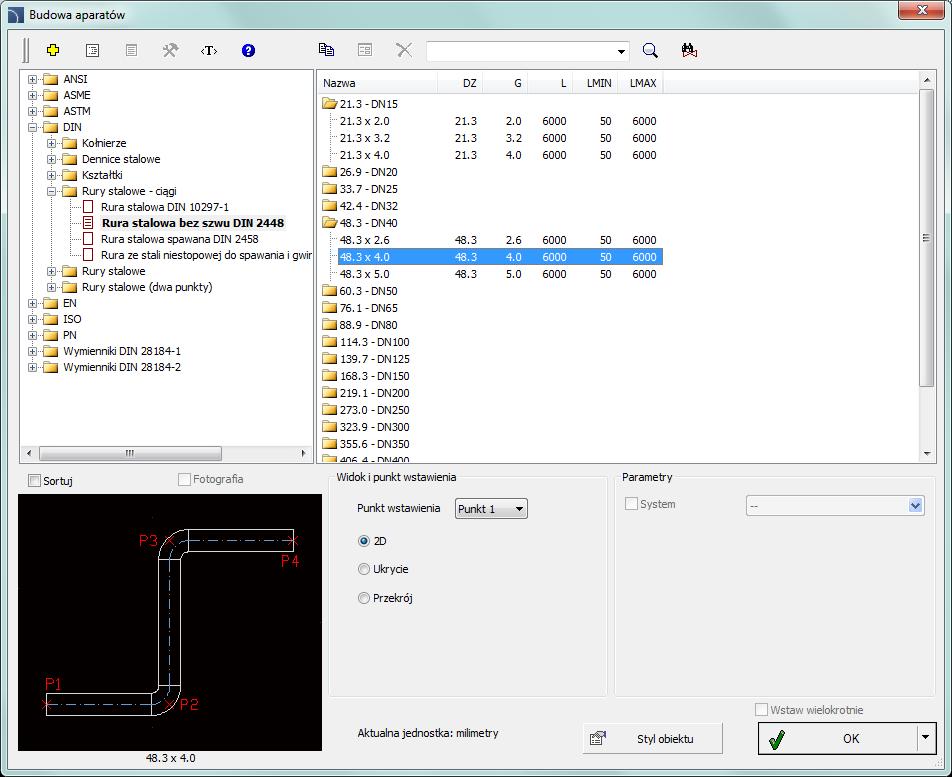Viewport: 952px width, 777px height.
Task: Toggle the System checkbox
Action: [631, 504]
